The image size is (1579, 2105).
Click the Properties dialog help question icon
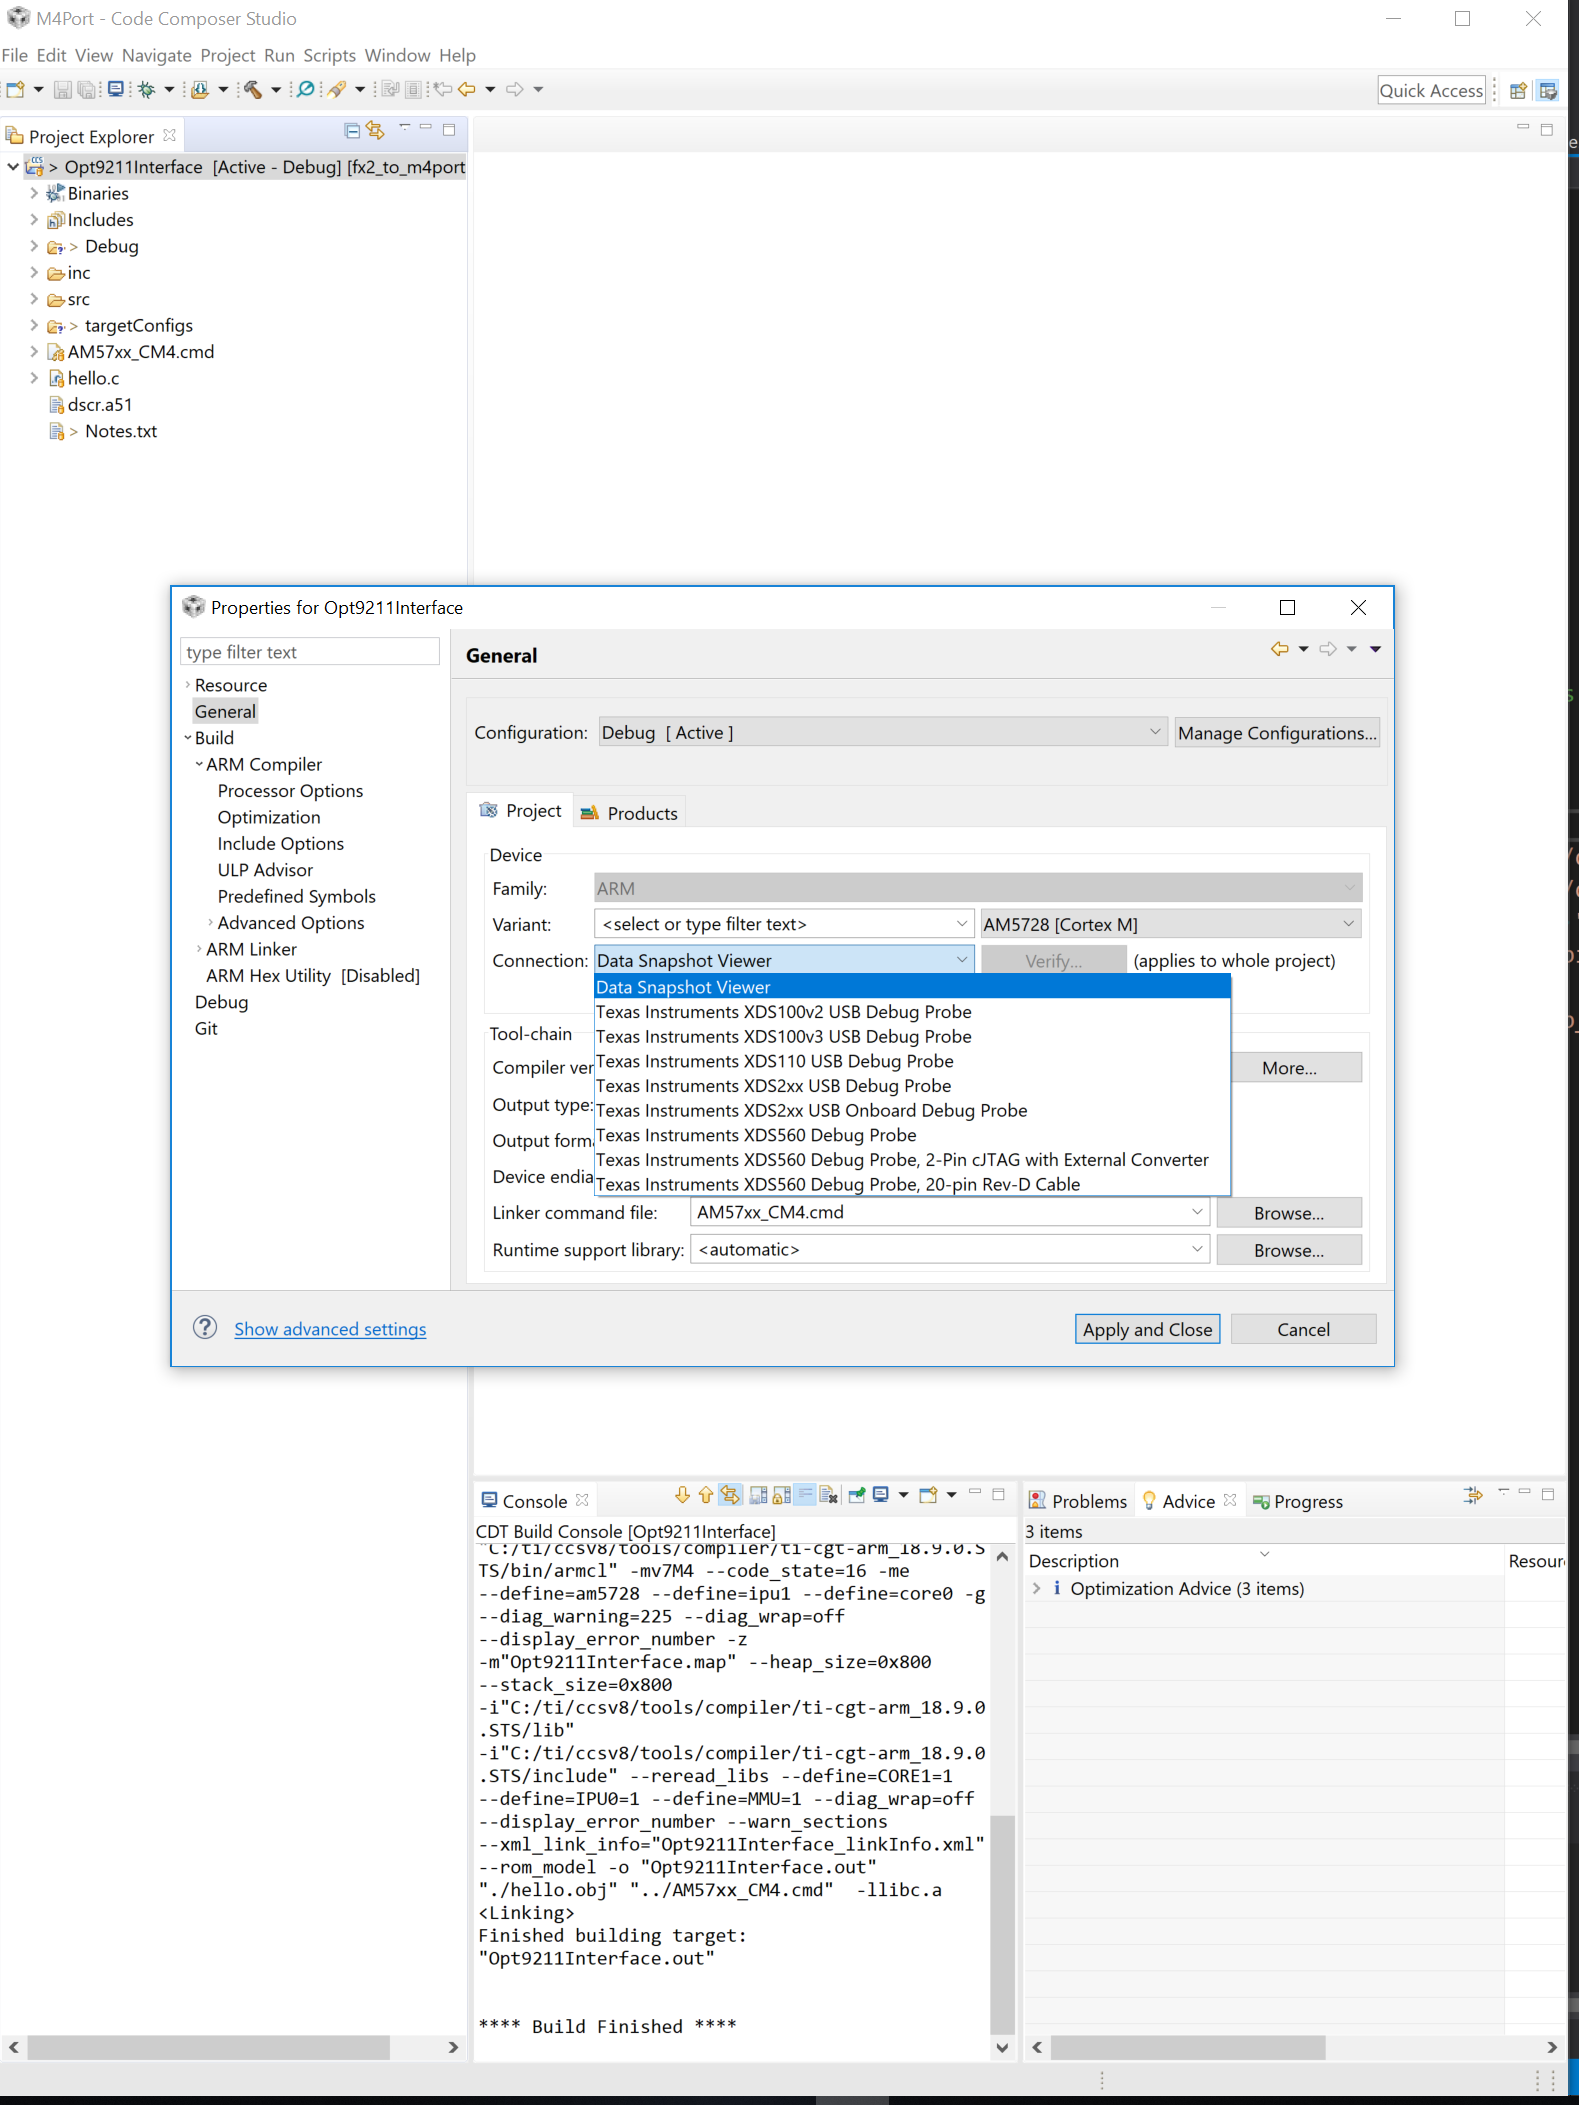(x=205, y=1327)
